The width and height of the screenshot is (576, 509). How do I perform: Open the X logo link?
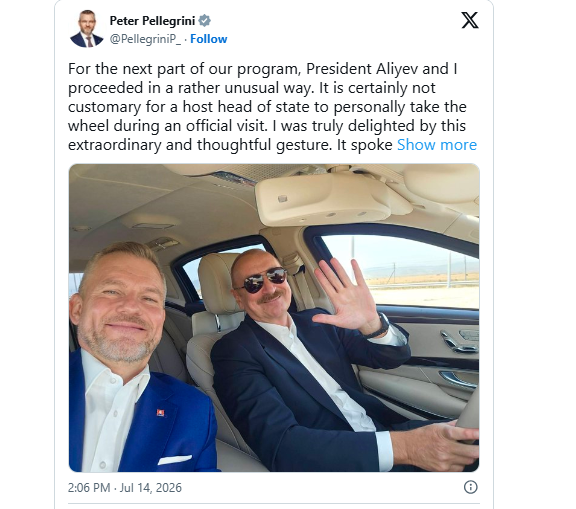(x=470, y=20)
